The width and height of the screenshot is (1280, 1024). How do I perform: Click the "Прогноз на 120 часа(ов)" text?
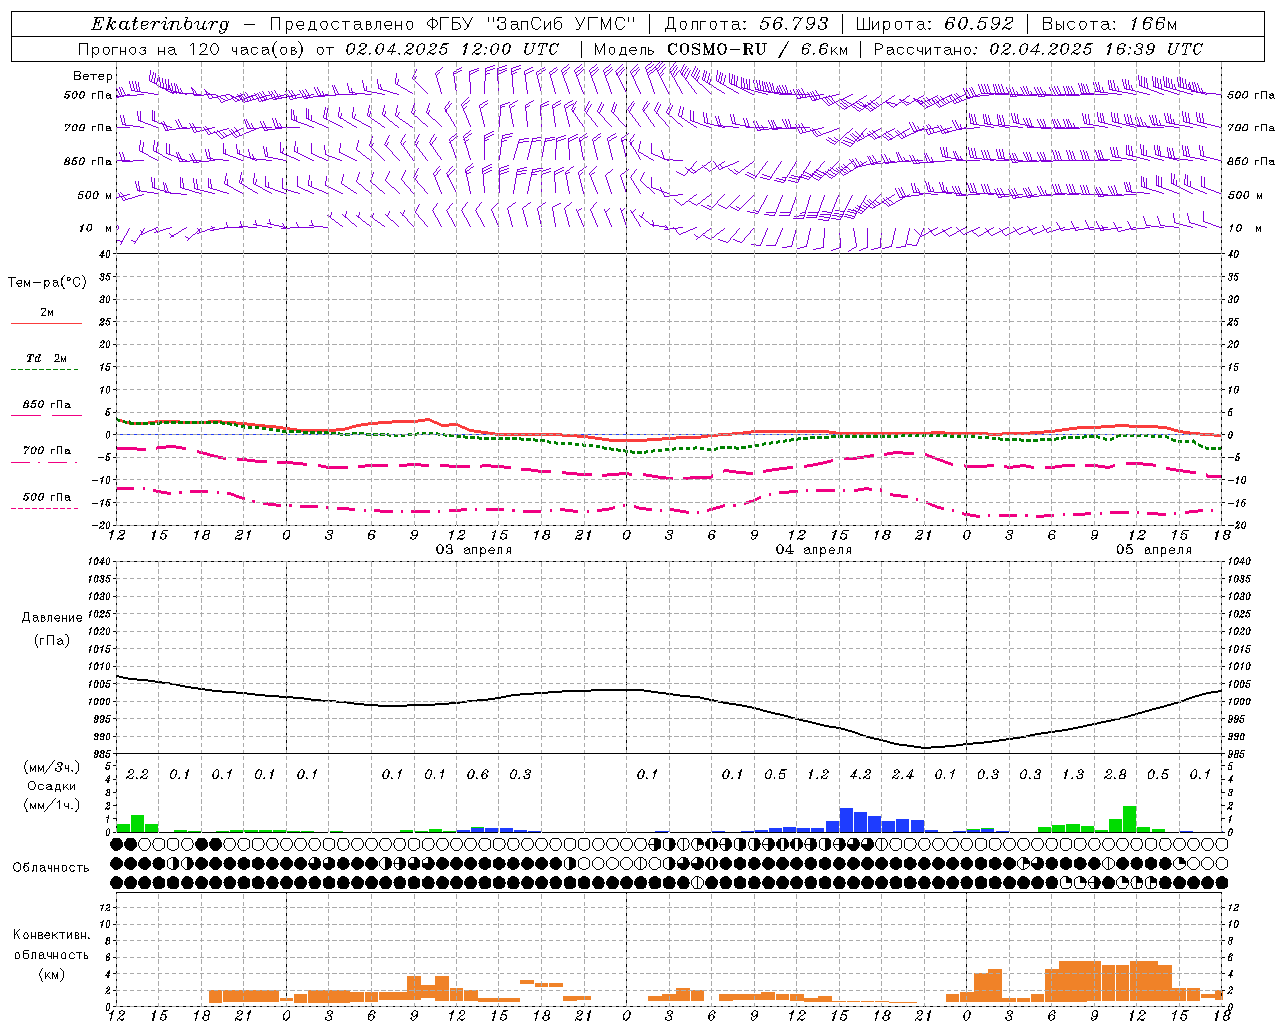click(193, 49)
